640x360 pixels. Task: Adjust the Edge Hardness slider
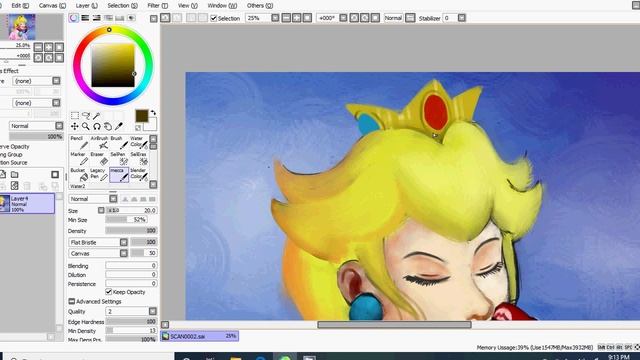coord(131,322)
